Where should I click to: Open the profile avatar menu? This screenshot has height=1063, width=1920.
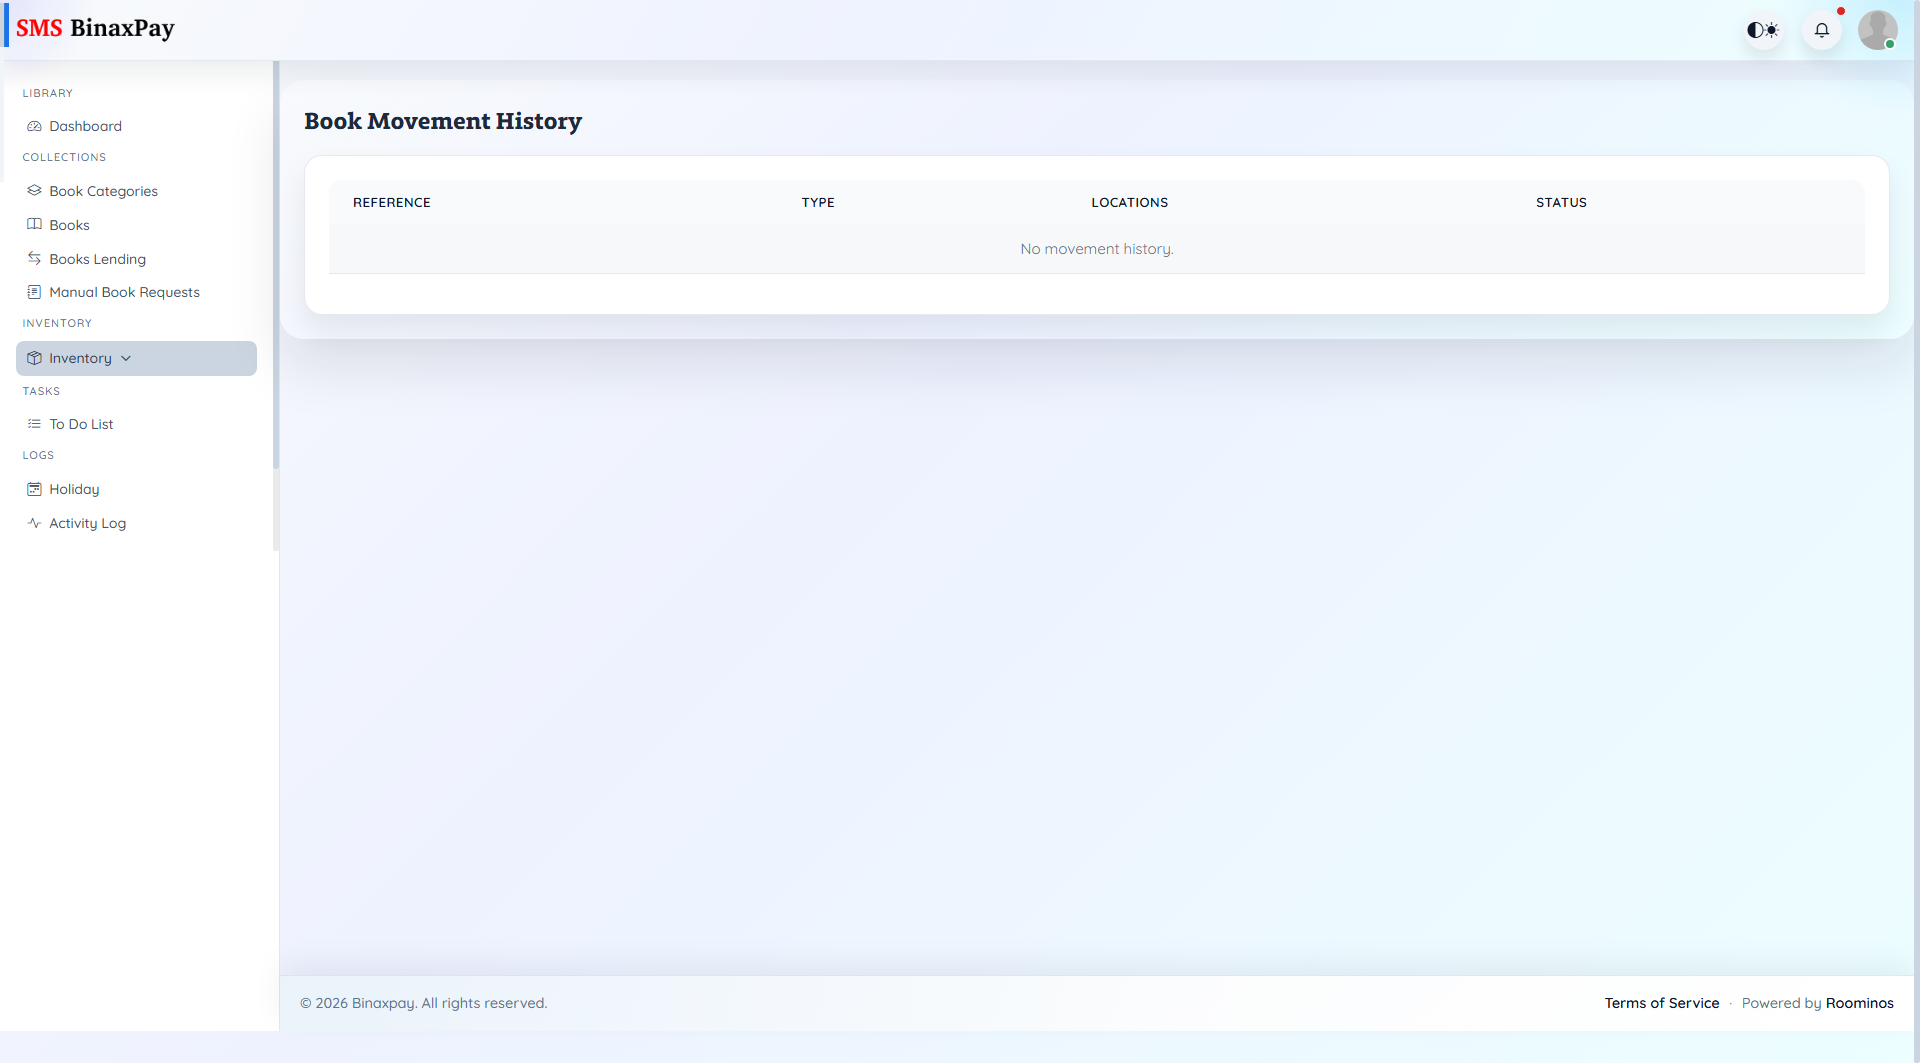point(1878,29)
